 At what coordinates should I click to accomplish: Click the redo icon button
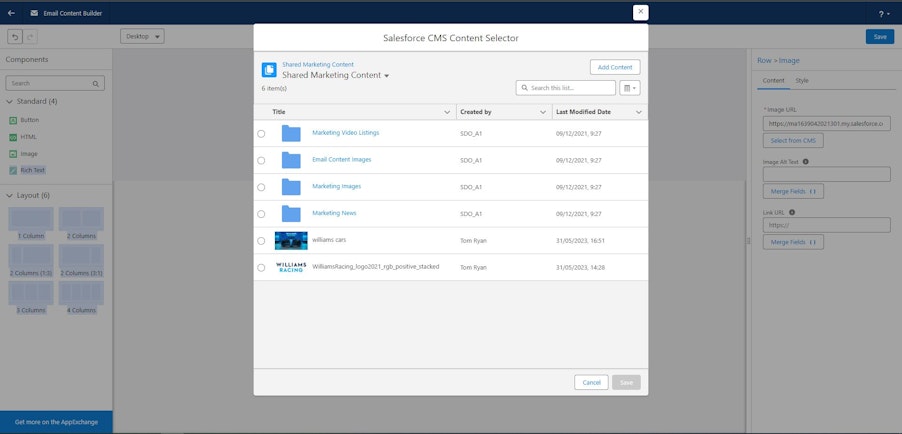(x=30, y=37)
